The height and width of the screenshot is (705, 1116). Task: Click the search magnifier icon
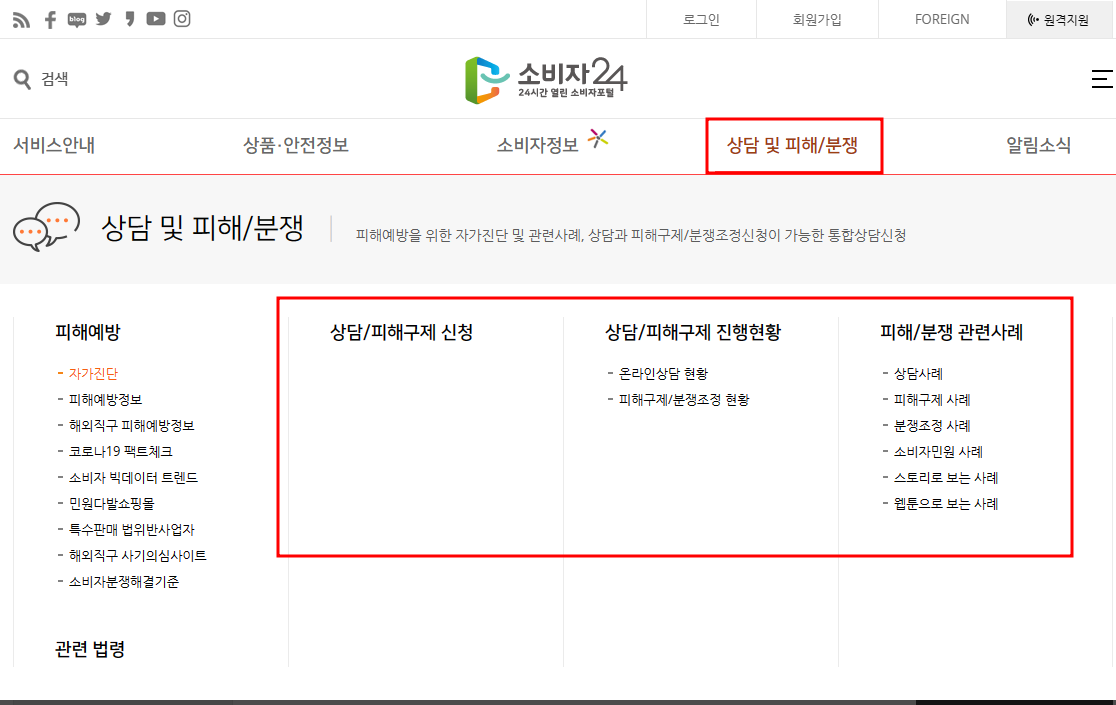(x=20, y=77)
